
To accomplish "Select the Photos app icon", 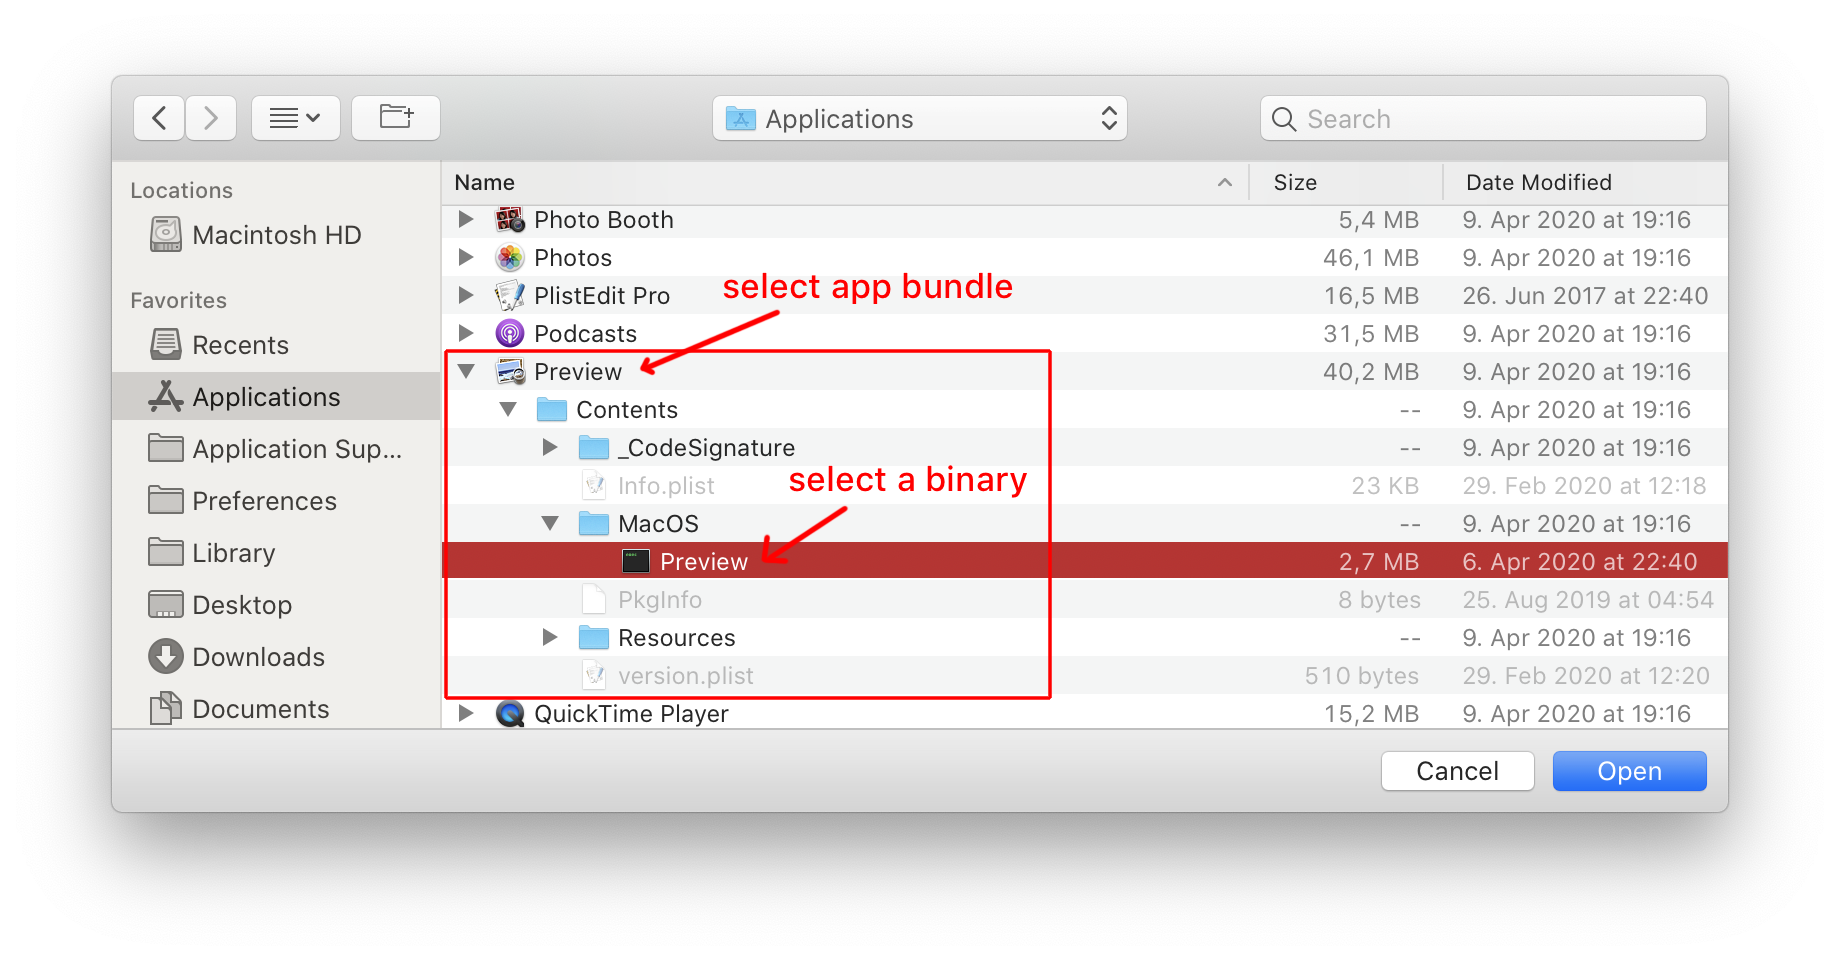I will (x=510, y=257).
